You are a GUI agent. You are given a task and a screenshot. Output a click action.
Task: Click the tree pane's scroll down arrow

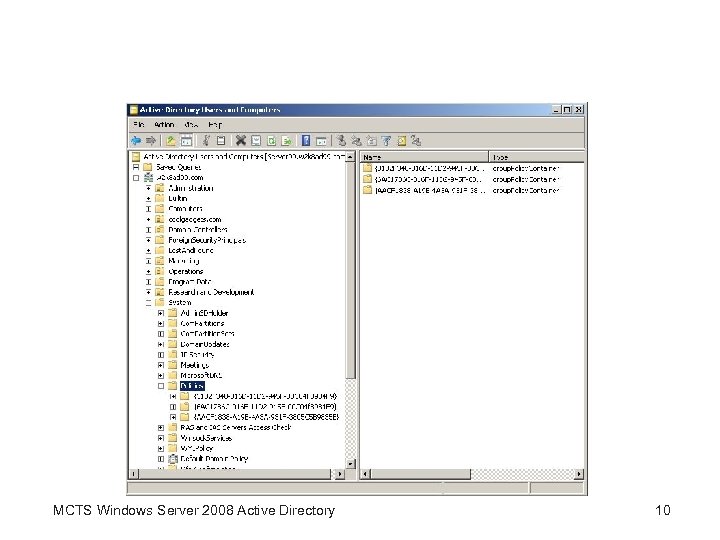(x=350, y=464)
